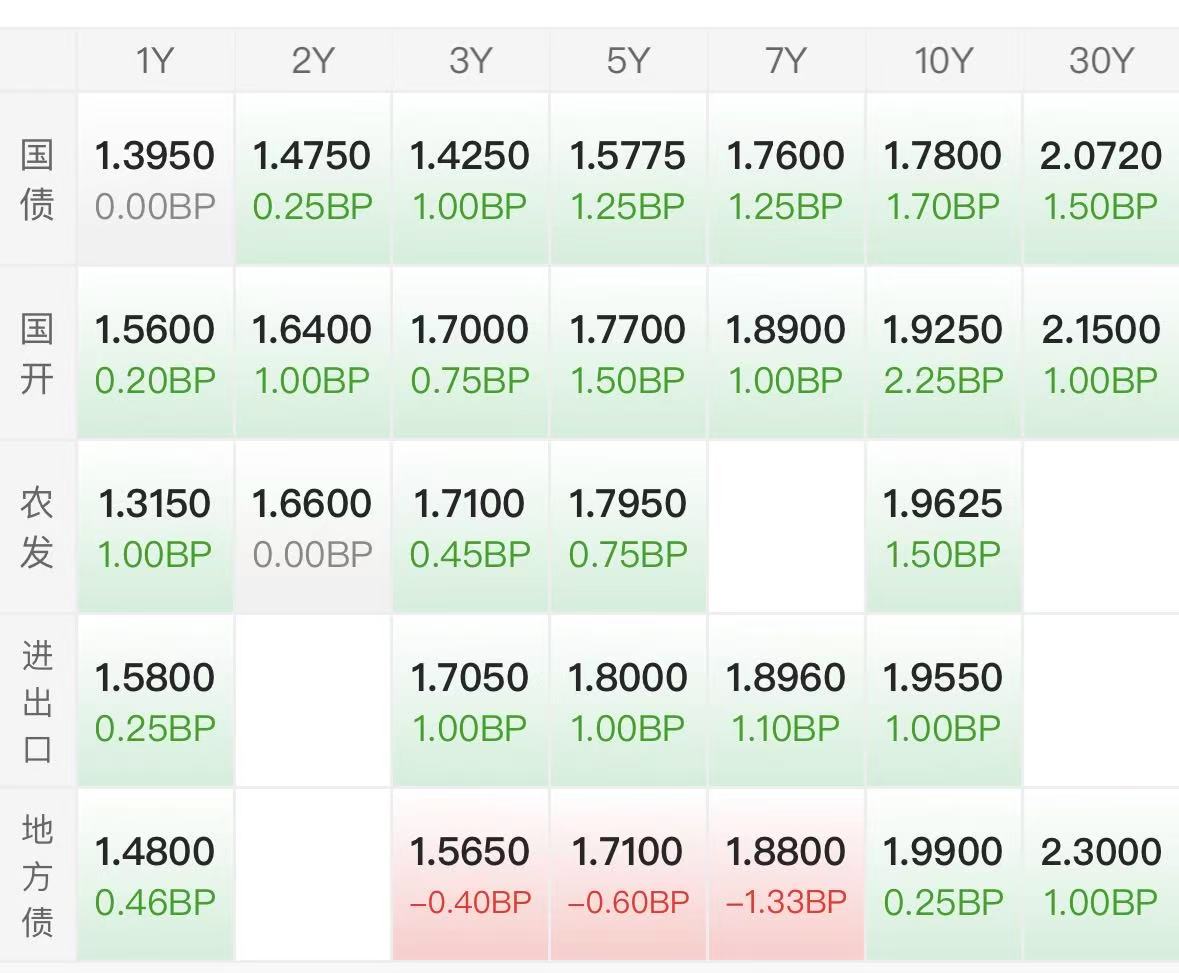Select the 1Y column header
The image size is (1179, 973).
click(155, 60)
